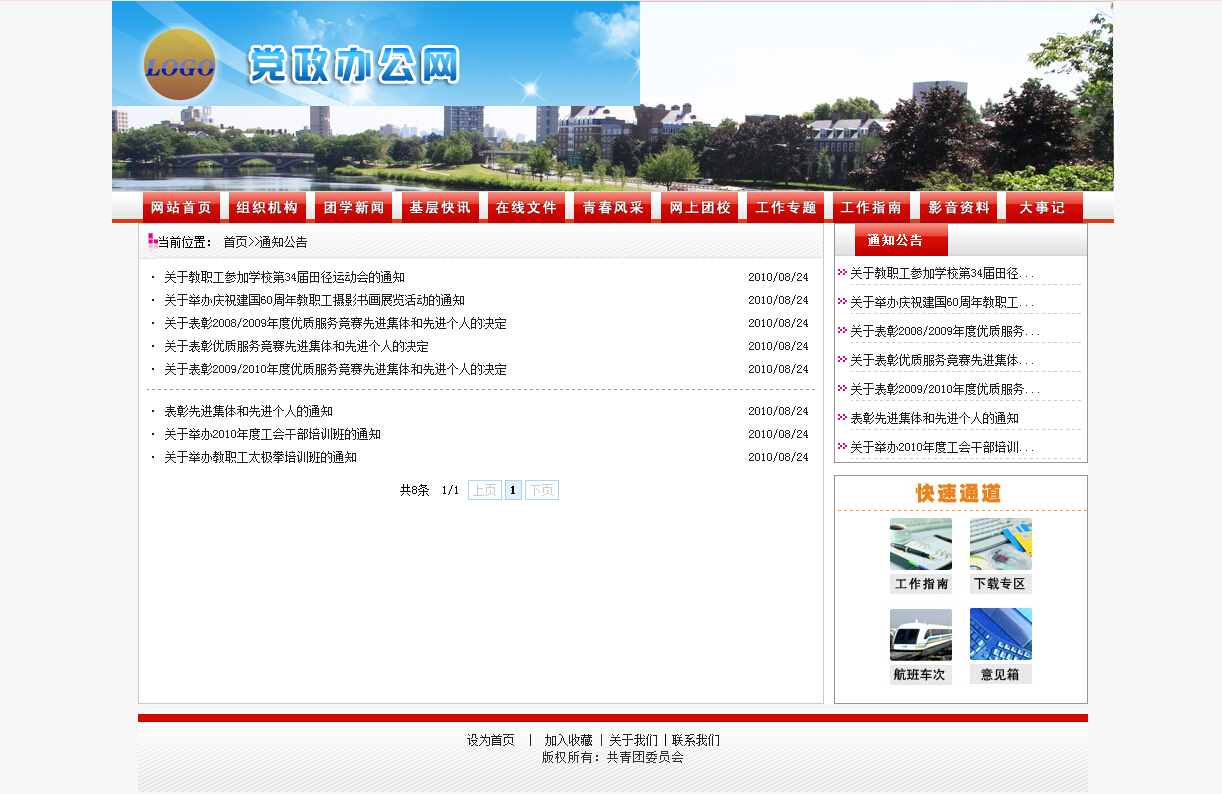Open sidebar notice 关于举办2010年度工会干部培训...
Screen dimensions: 1222x794
942,447
